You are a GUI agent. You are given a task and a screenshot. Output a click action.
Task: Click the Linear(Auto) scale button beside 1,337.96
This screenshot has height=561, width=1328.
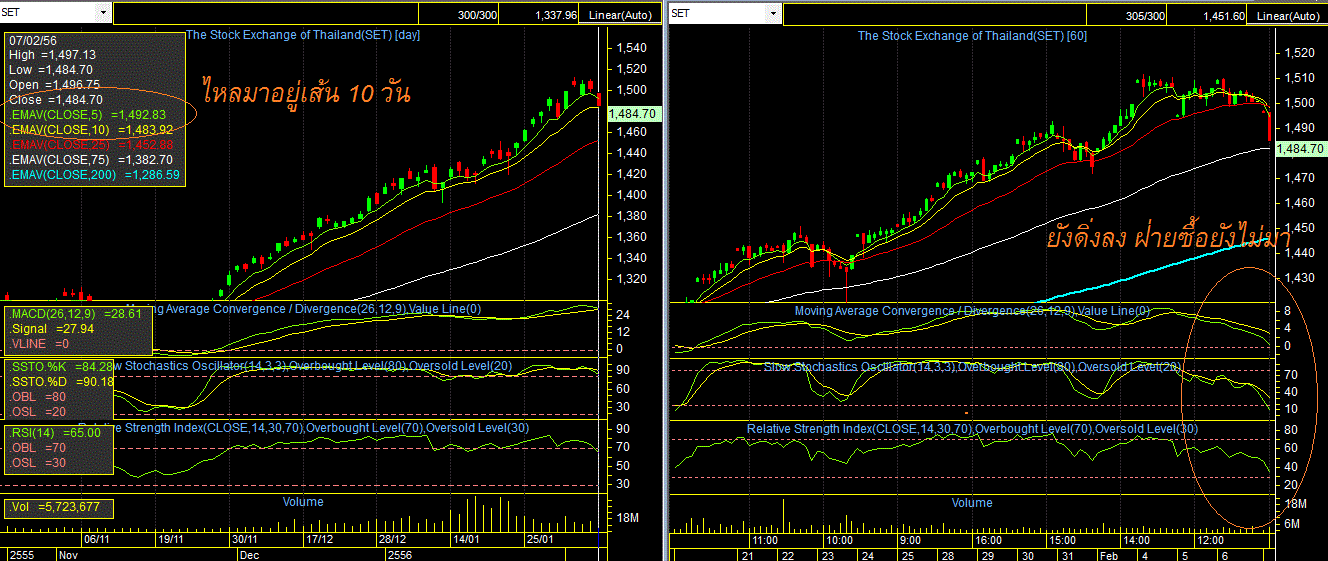[x=622, y=15]
